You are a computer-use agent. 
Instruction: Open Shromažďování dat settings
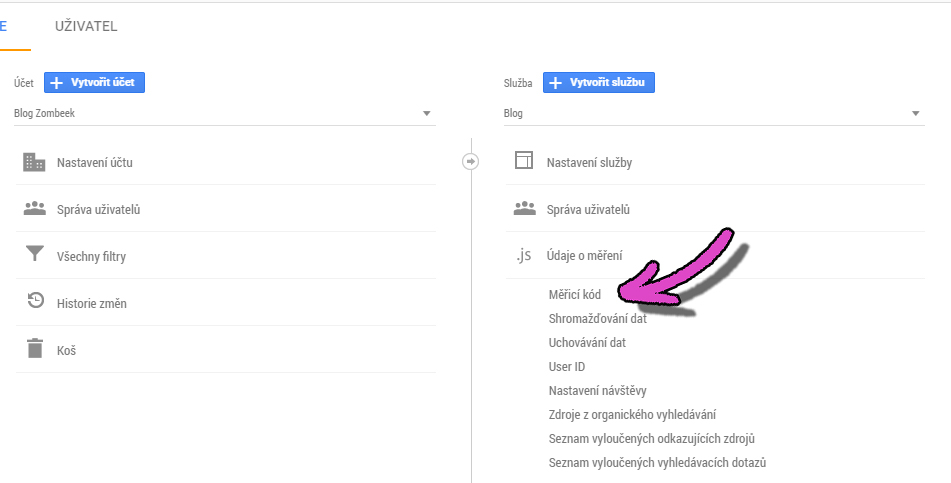click(597, 318)
